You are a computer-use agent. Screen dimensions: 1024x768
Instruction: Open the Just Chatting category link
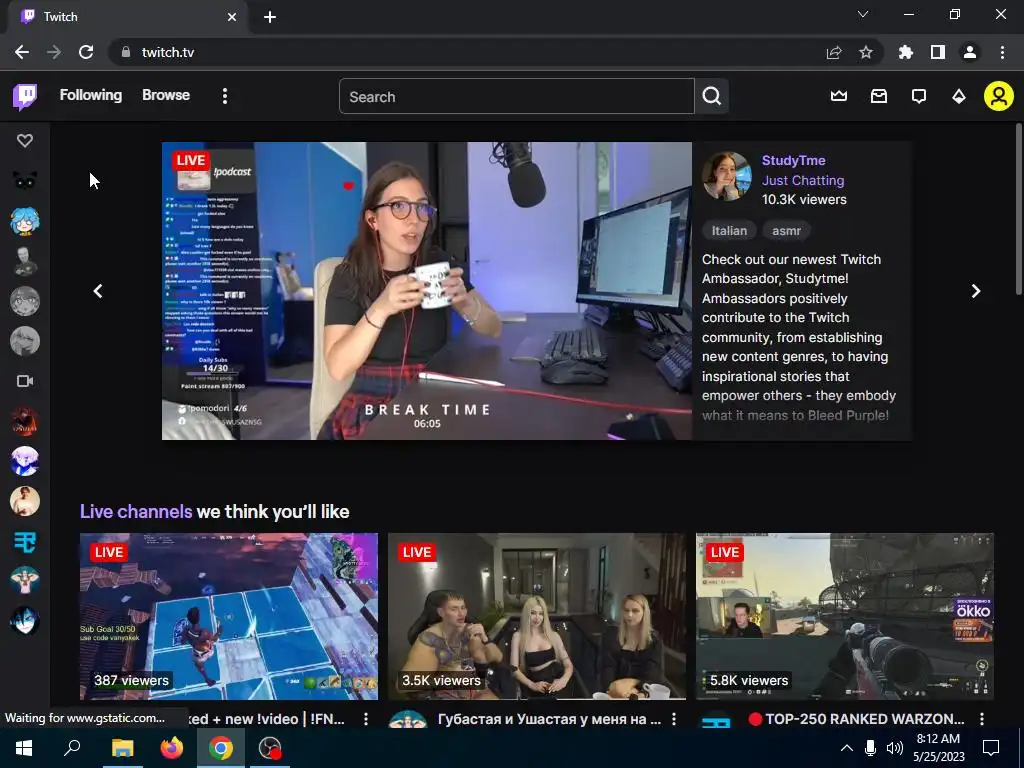(x=803, y=180)
